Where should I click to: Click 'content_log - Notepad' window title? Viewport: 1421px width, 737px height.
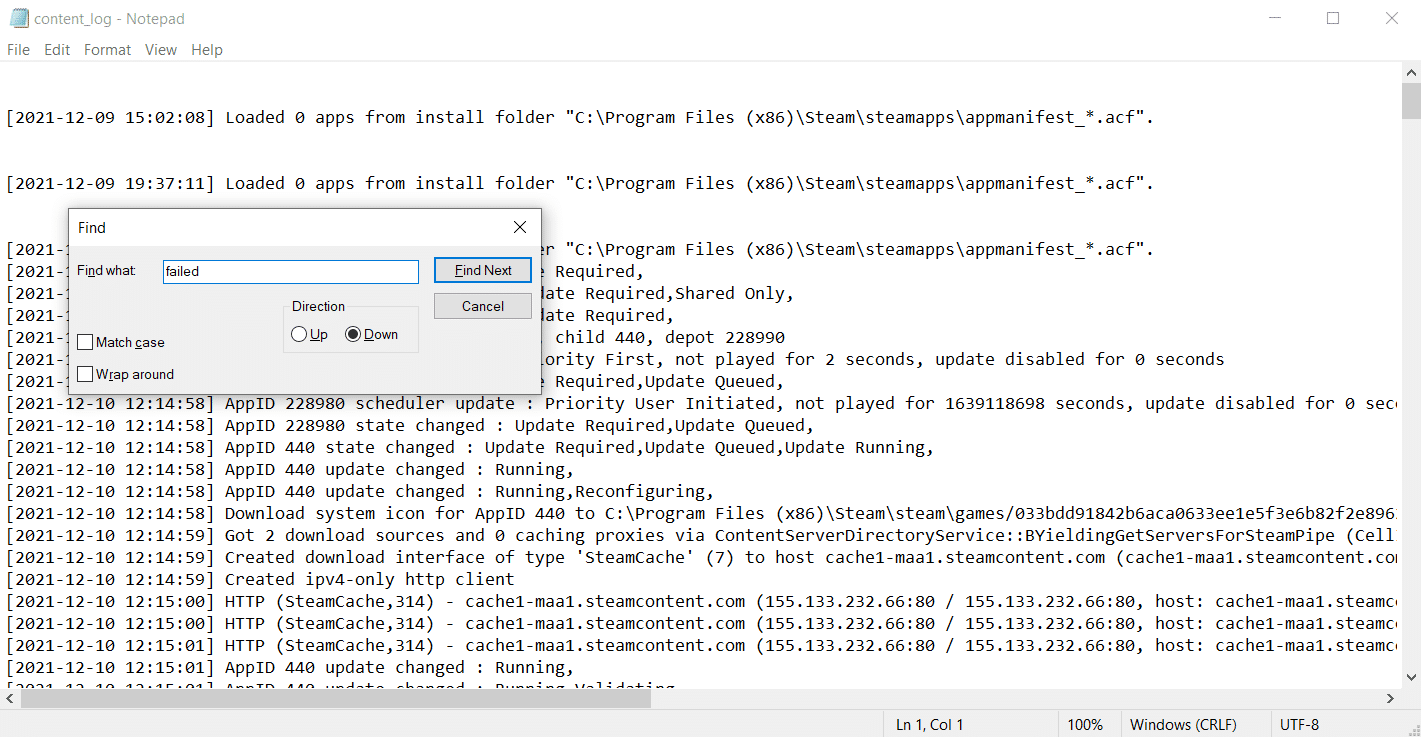(x=109, y=19)
